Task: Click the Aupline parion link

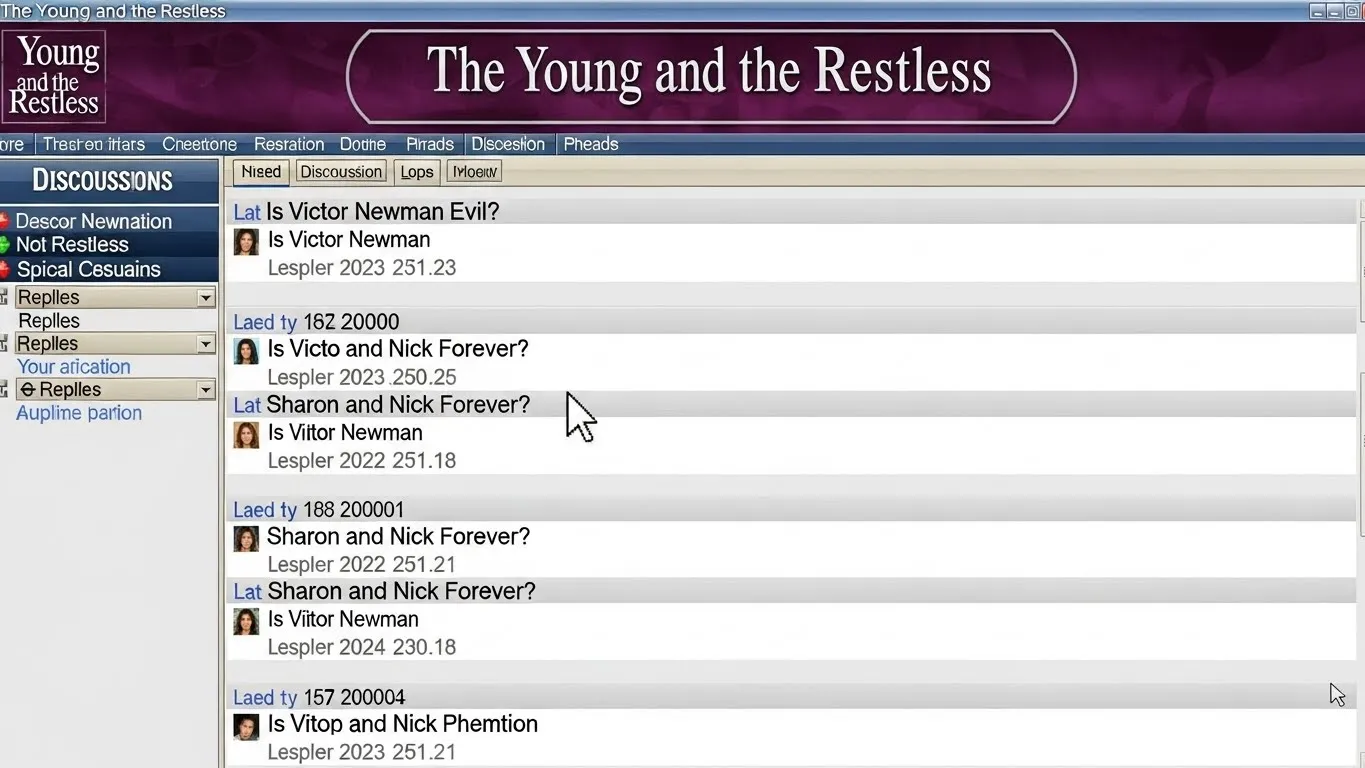Action: click(79, 413)
